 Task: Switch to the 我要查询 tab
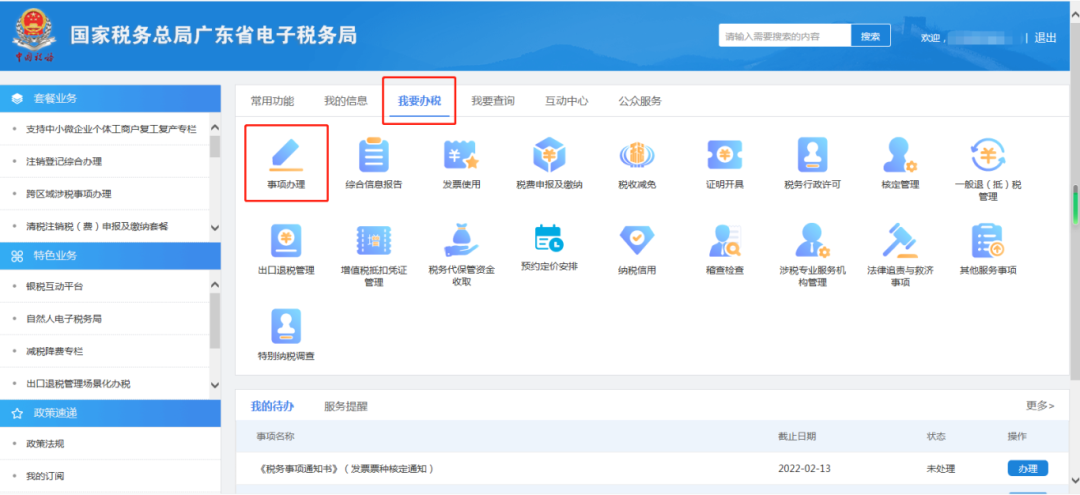(492, 101)
